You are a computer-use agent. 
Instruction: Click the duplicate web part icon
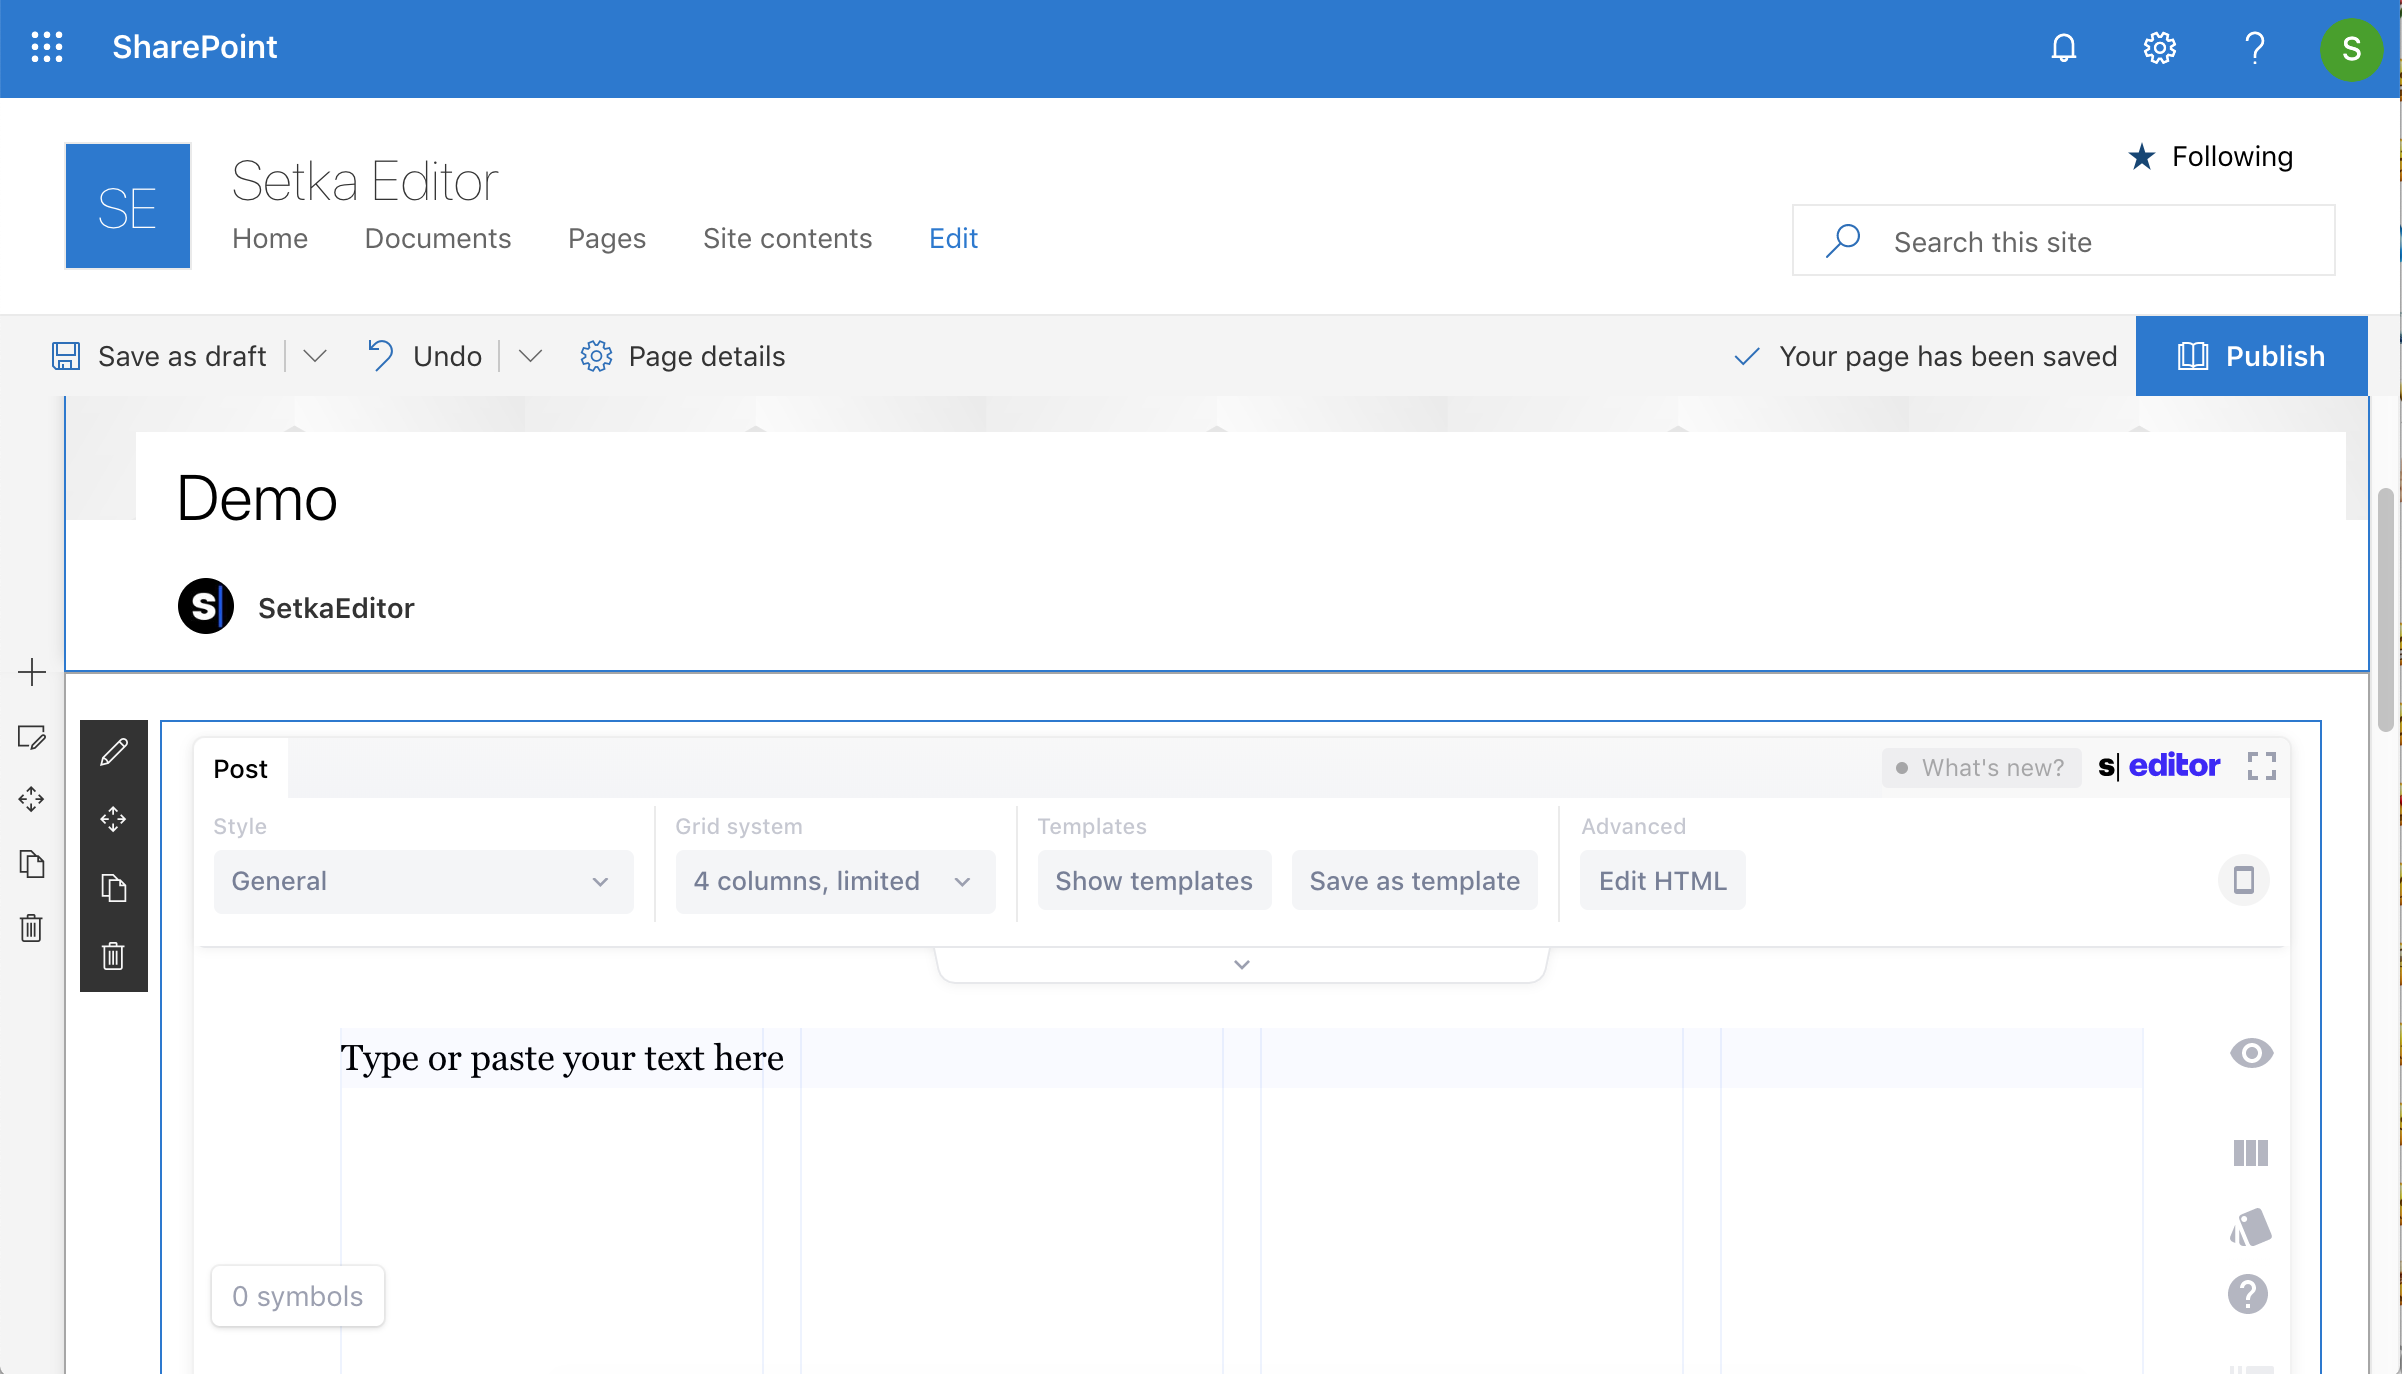tap(114, 889)
